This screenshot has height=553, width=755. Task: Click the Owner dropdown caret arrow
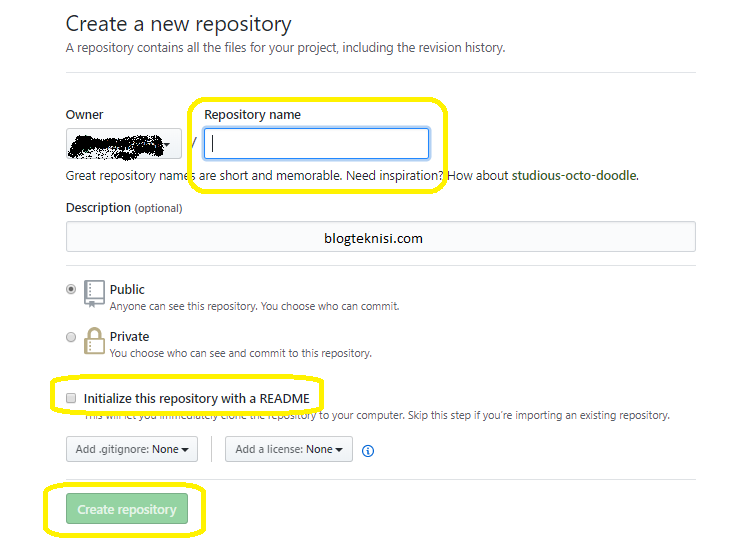coord(167,145)
